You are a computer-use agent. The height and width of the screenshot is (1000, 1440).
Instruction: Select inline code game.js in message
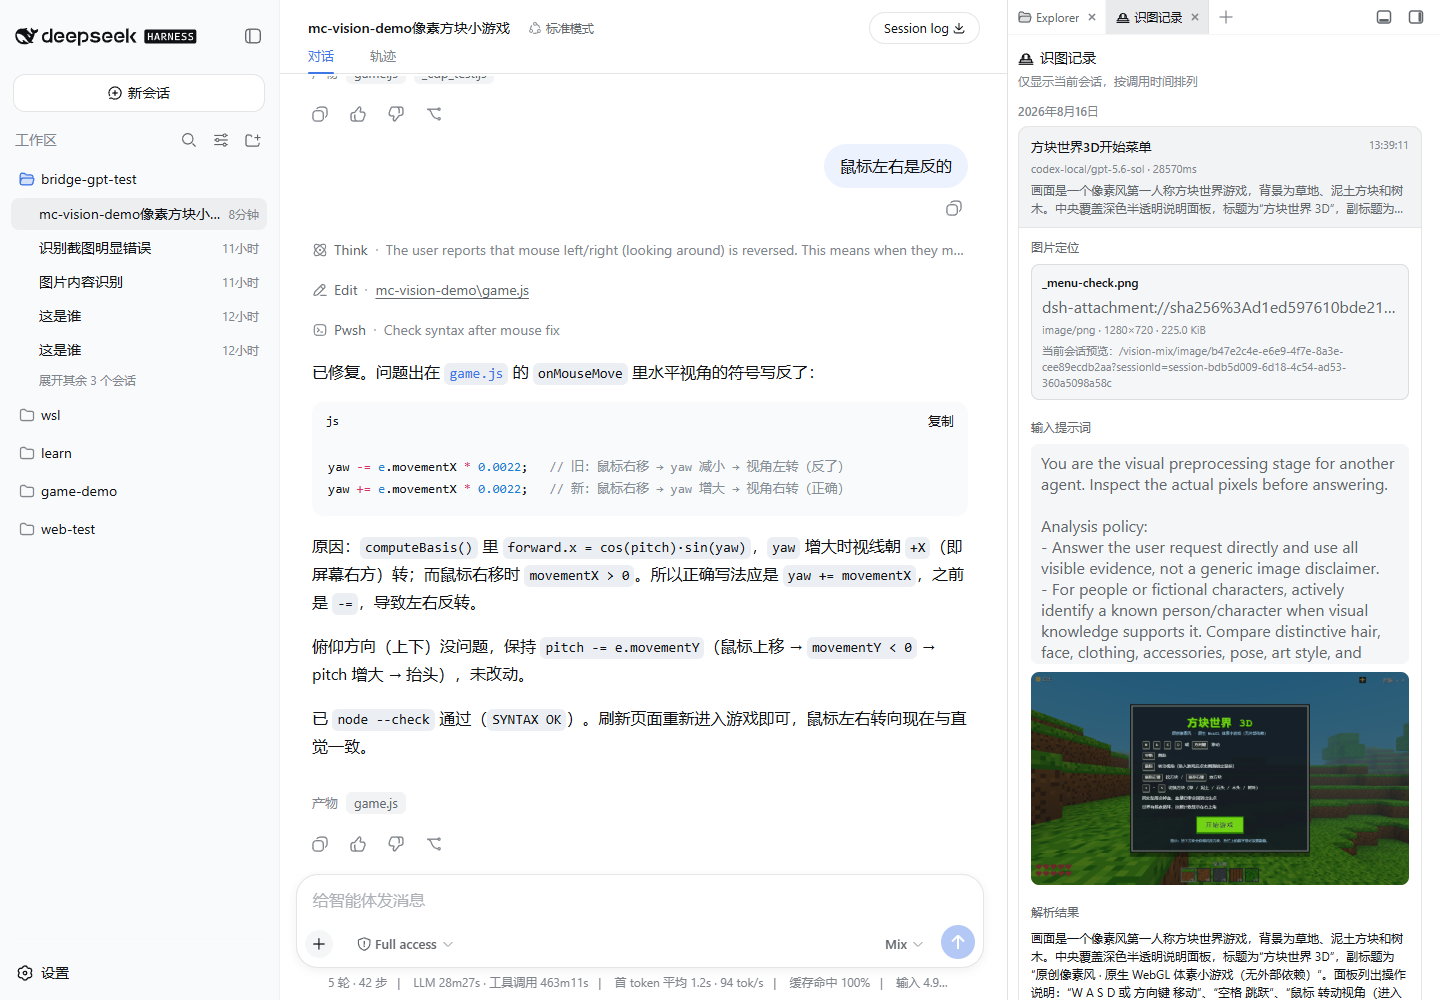point(476,373)
